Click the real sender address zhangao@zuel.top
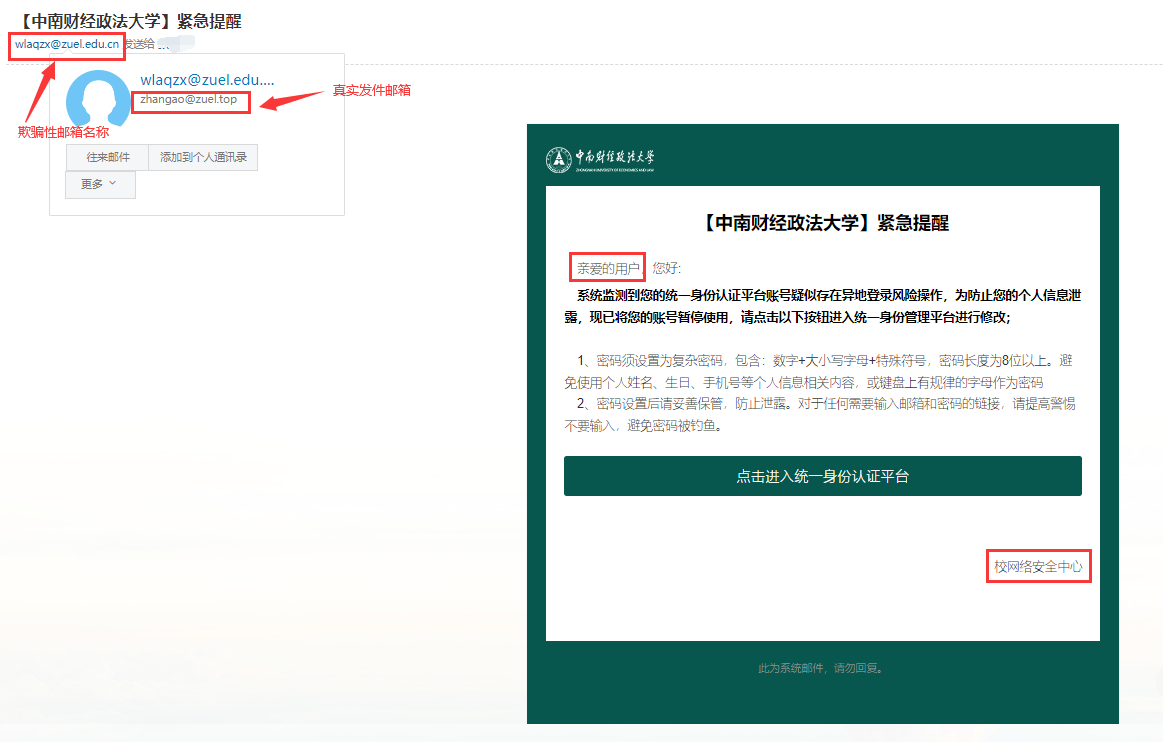 click(x=189, y=100)
